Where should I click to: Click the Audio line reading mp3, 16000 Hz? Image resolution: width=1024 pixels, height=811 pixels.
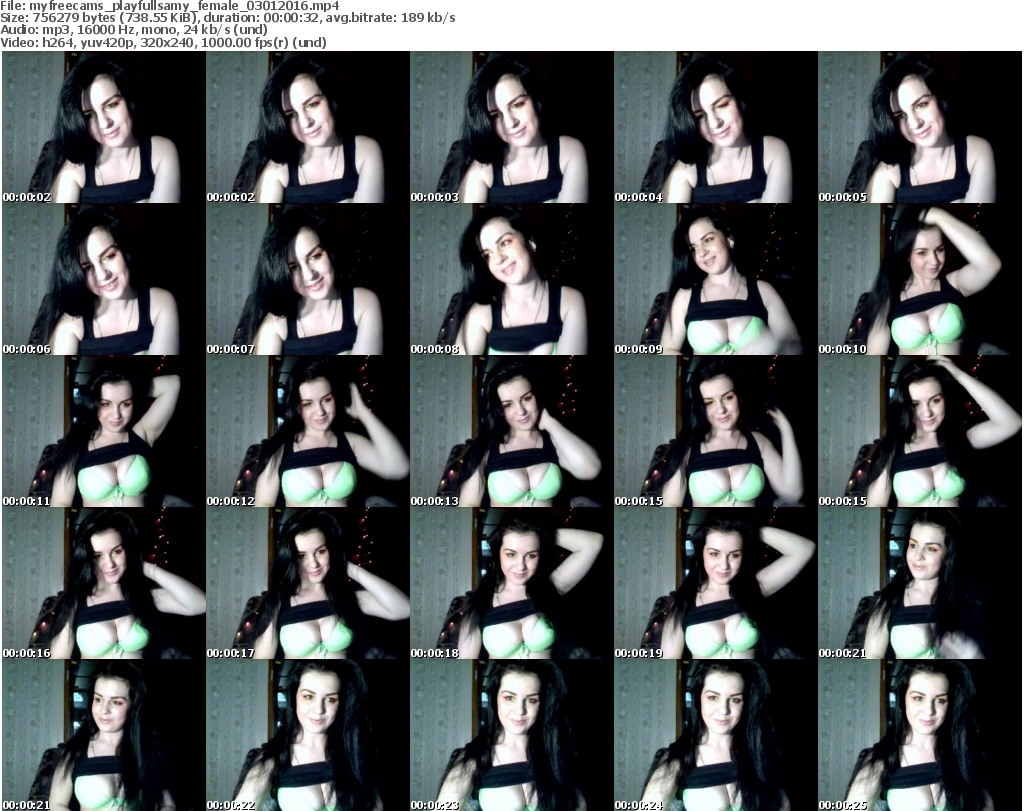coord(134,30)
